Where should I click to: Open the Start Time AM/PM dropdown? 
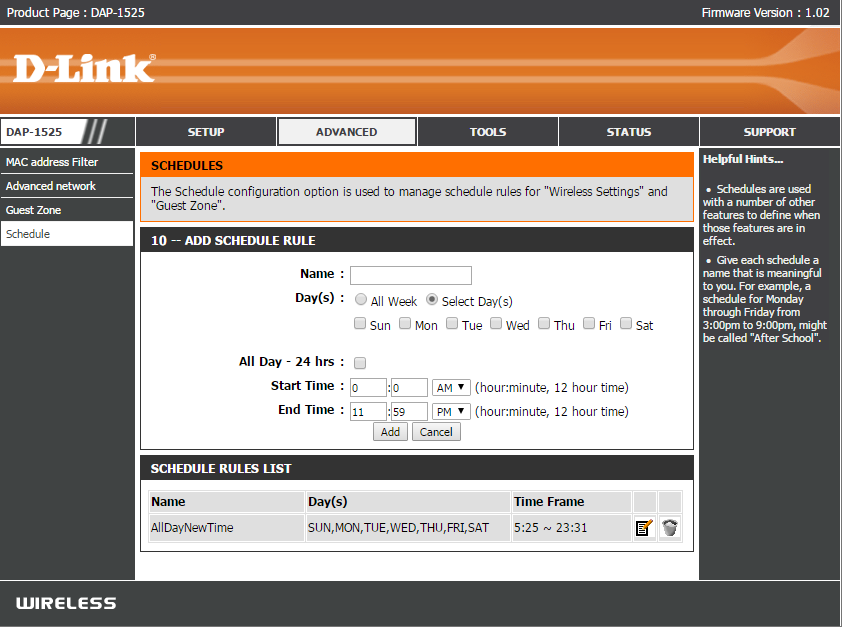(x=451, y=388)
